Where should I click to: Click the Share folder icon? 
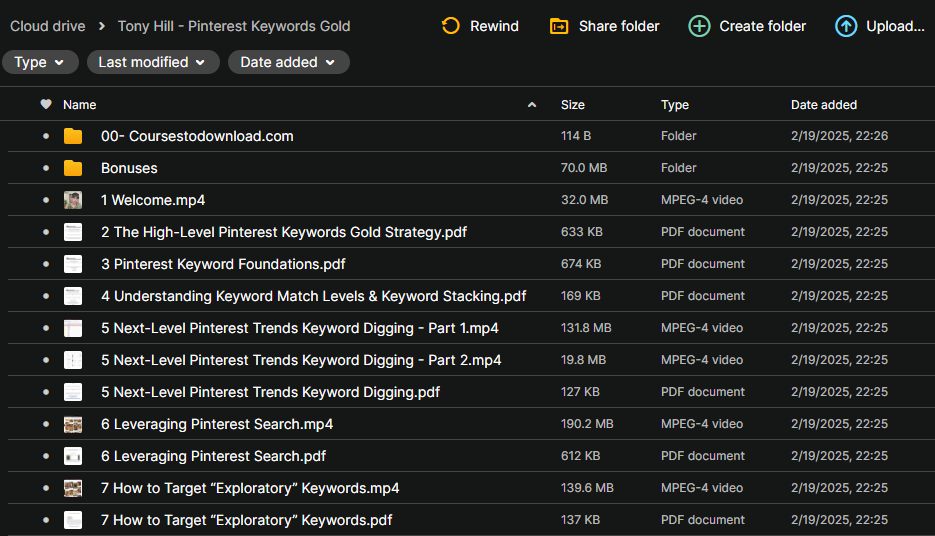559,26
